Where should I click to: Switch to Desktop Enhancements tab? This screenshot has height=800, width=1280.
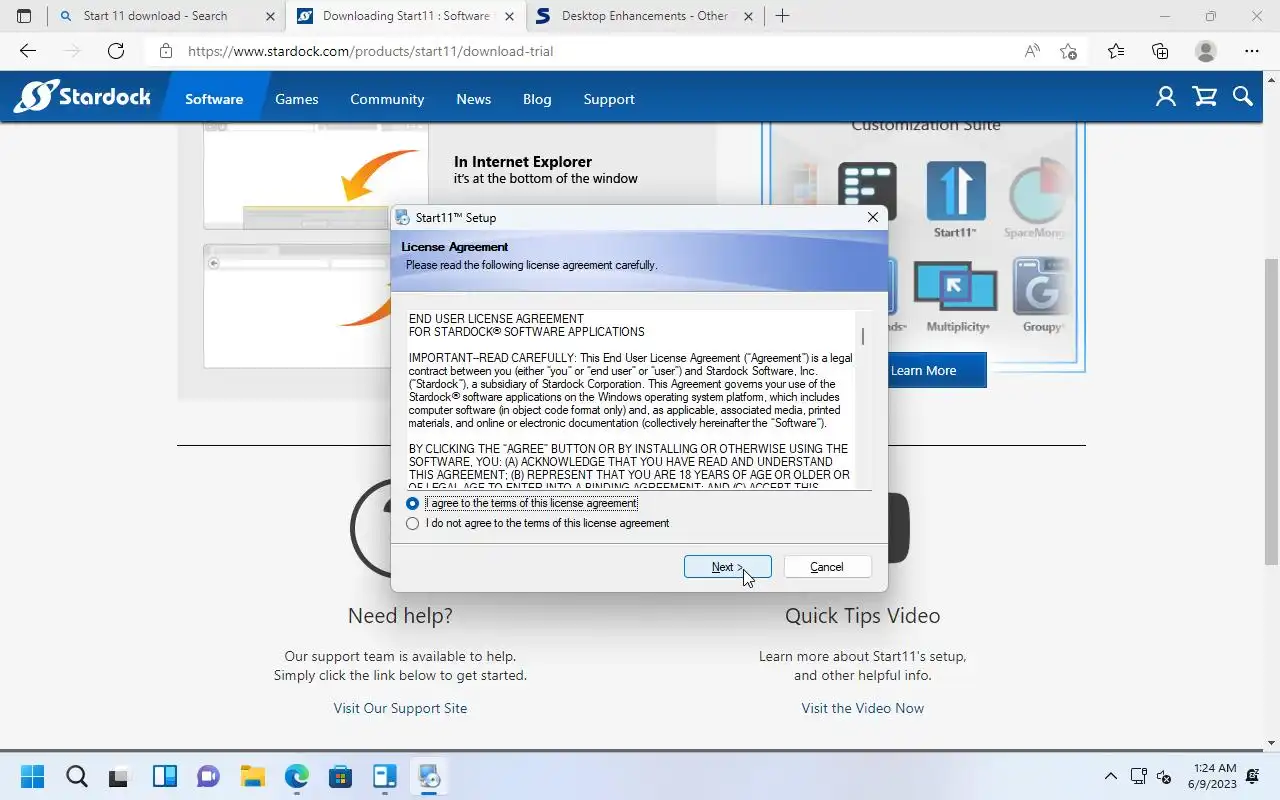[x=645, y=16]
